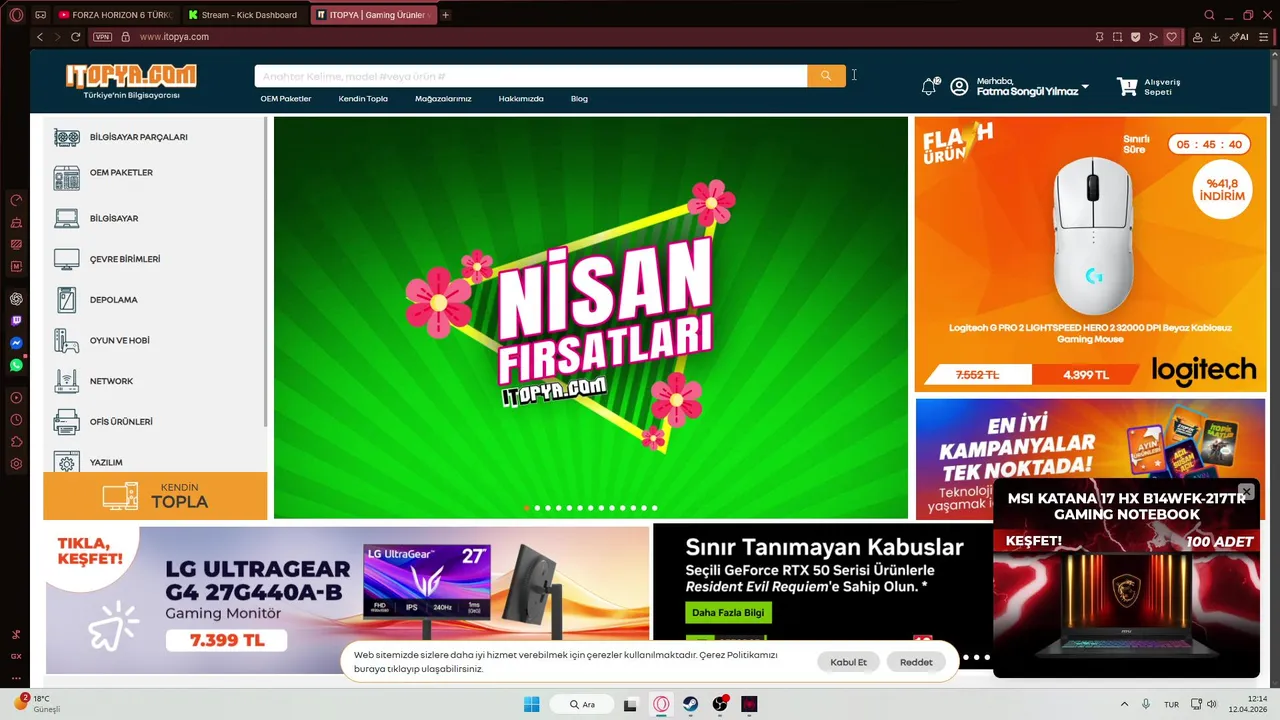The width and height of the screenshot is (1280, 720).
Task: Open Twitch in the Opera sidebar
Action: 16,321
